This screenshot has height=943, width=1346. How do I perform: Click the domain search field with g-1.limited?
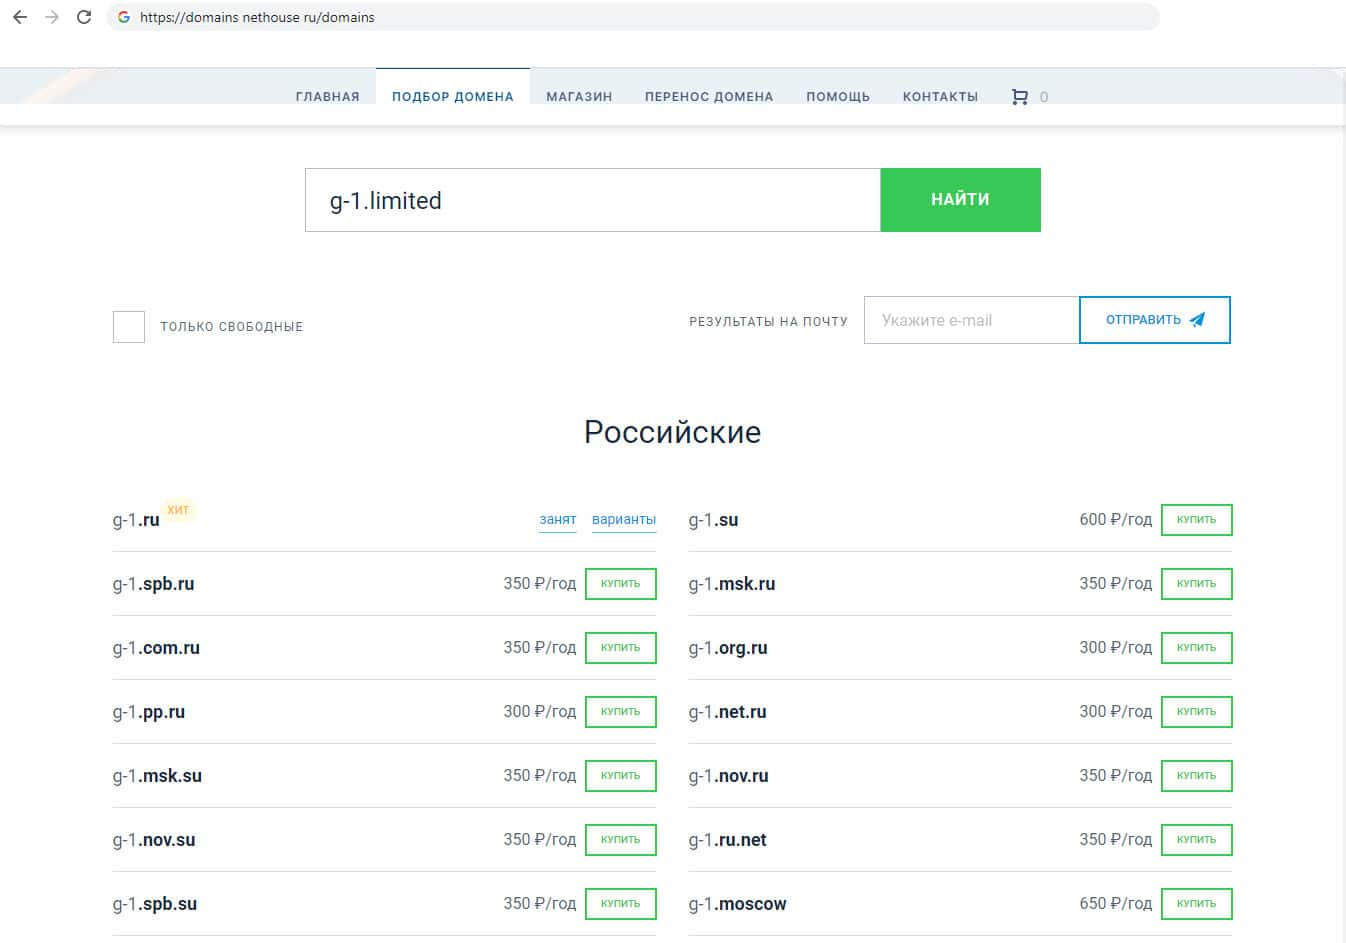pos(592,200)
